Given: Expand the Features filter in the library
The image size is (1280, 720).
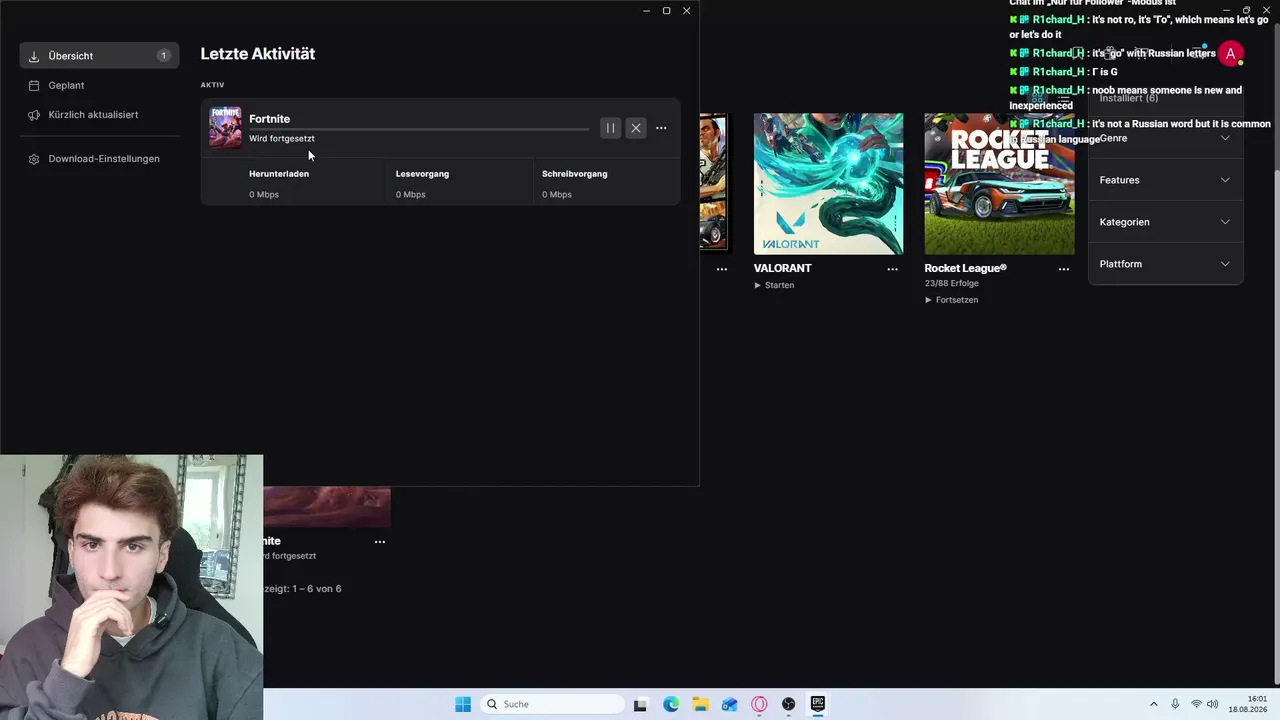Looking at the screenshot, I should click(1165, 180).
